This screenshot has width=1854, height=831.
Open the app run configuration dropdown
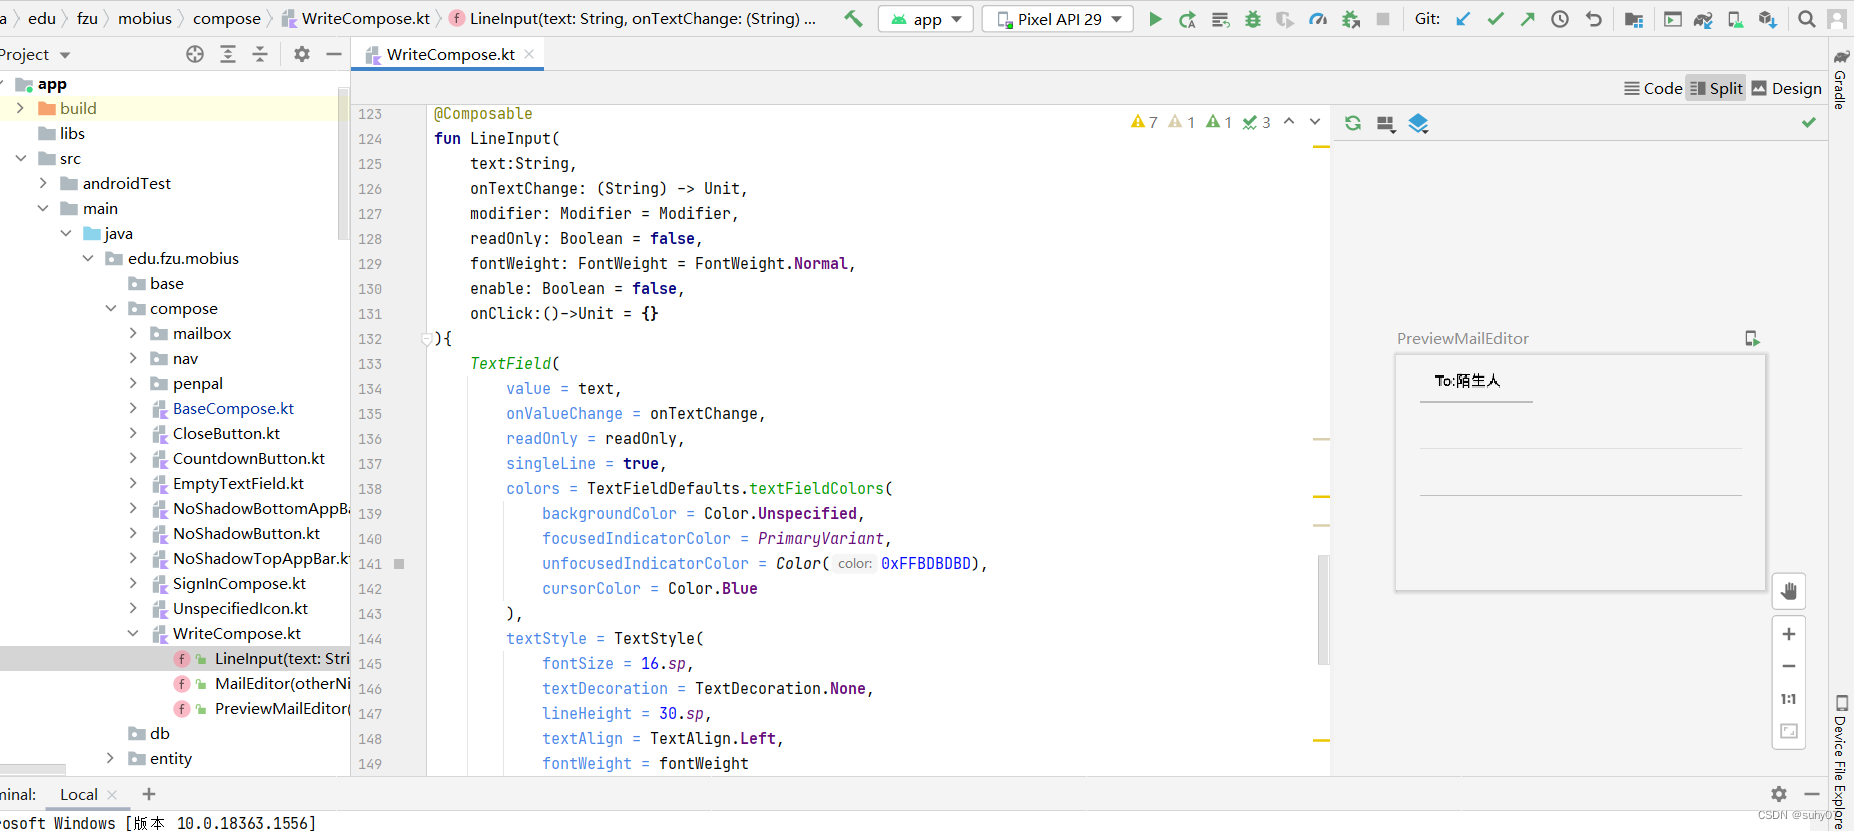926,19
